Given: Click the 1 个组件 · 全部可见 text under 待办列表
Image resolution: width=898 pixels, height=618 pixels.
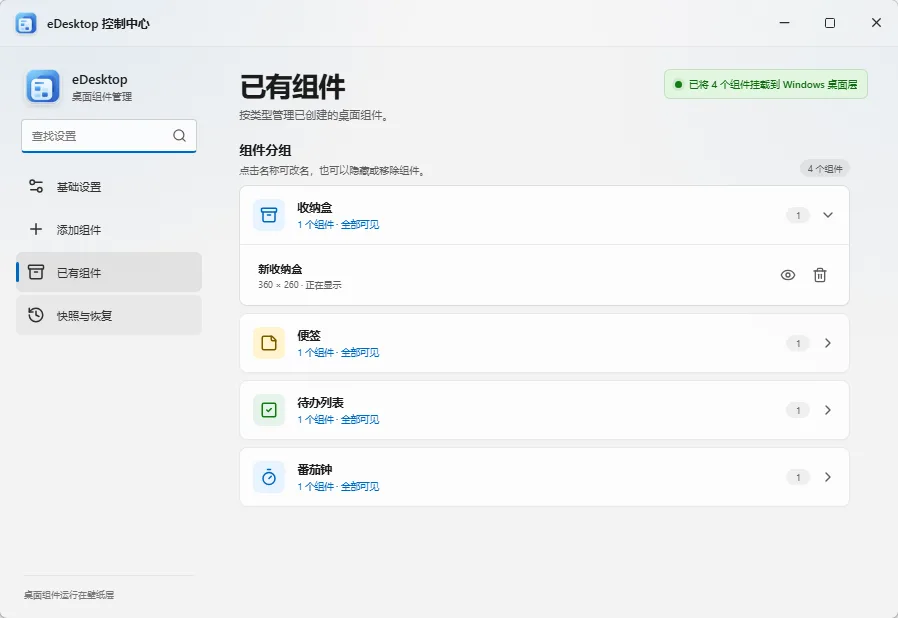Looking at the screenshot, I should (338, 419).
